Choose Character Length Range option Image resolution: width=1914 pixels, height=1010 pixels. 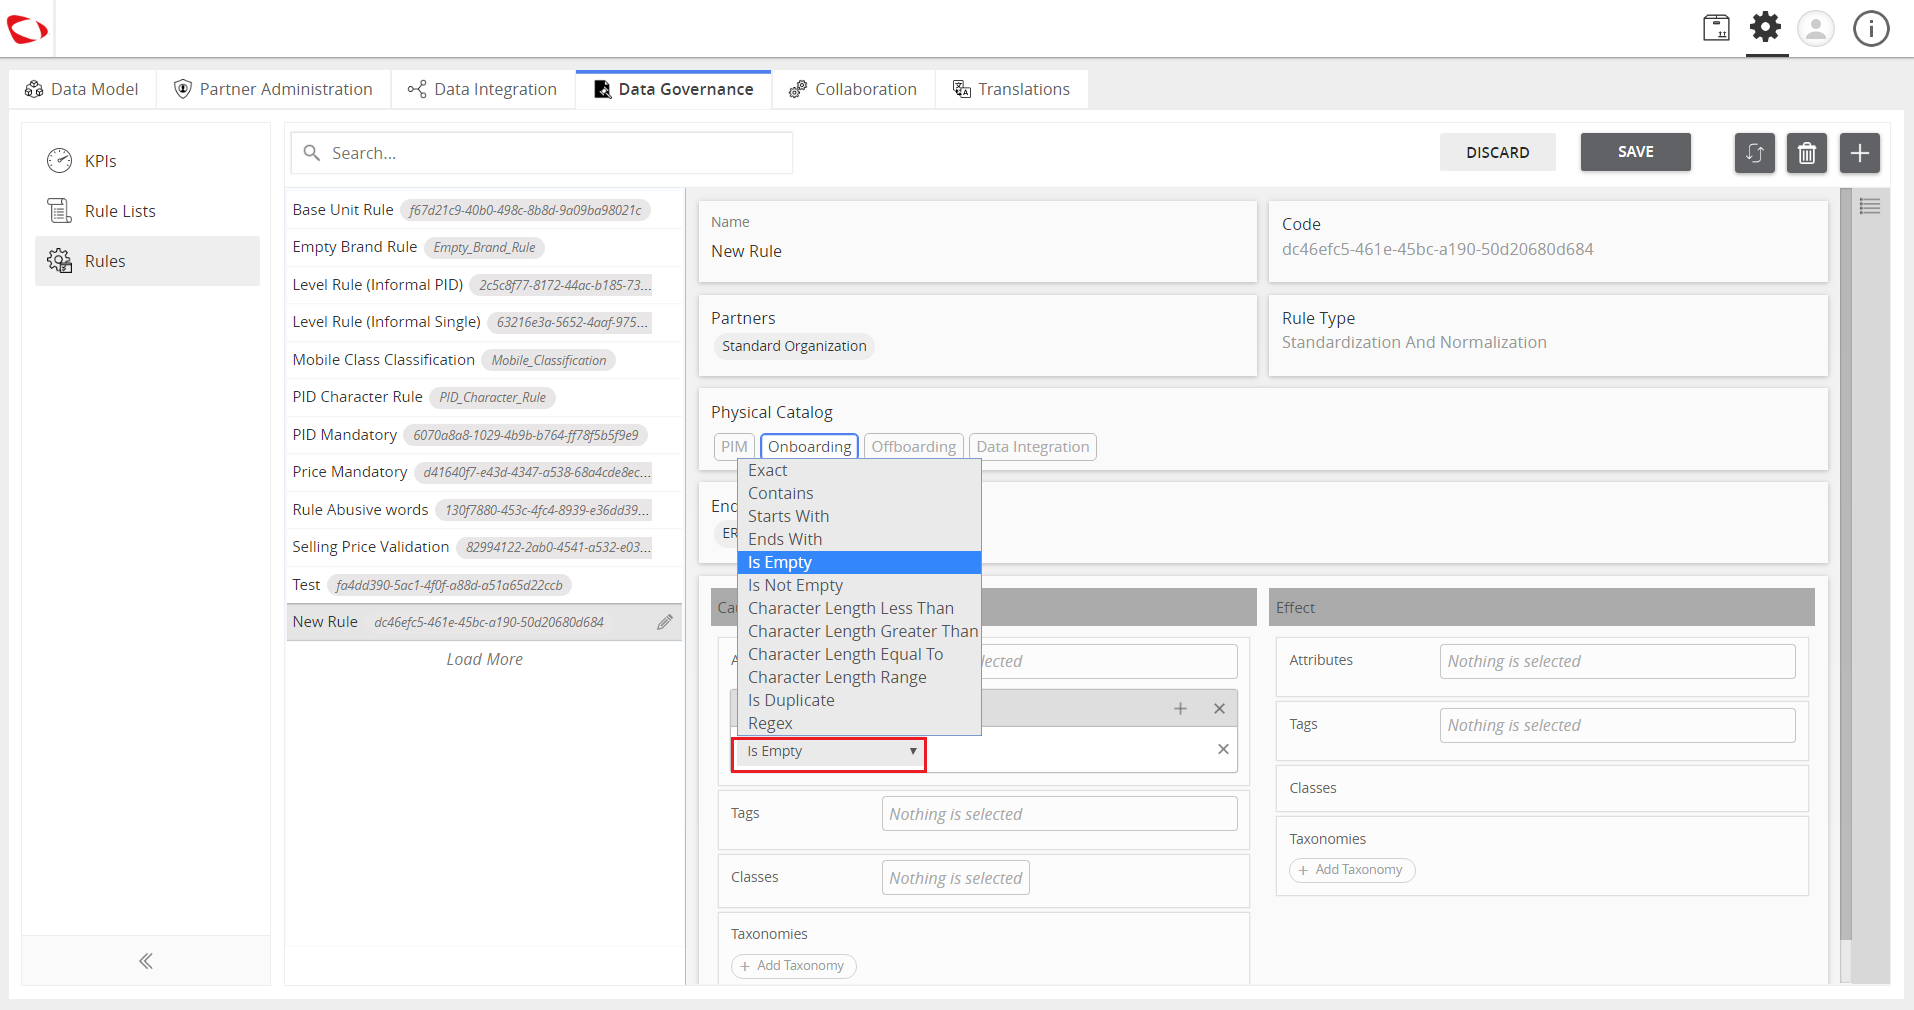click(859, 677)
